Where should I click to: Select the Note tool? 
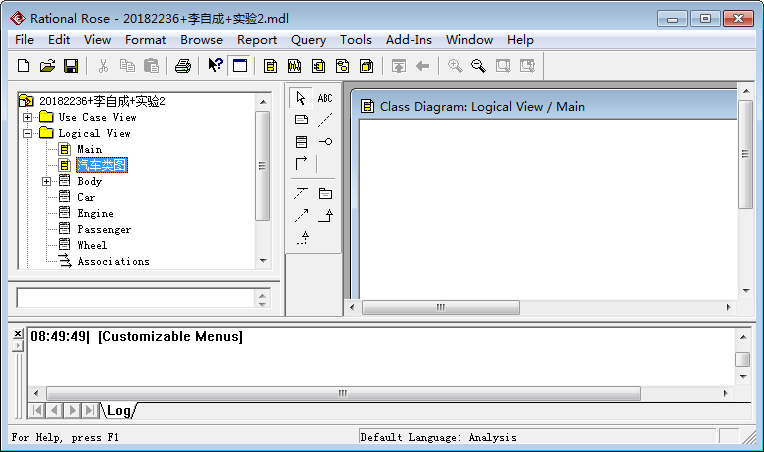coord(302,120)
